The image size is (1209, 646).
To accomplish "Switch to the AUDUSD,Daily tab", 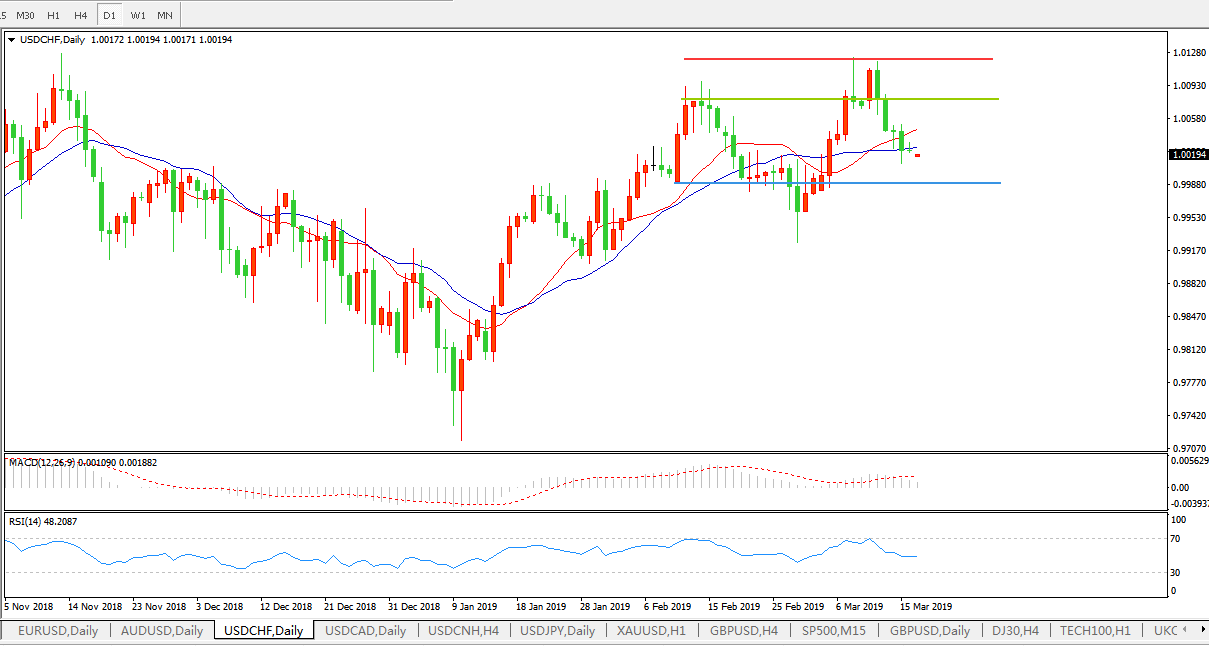I will click(x=162, y=631).
